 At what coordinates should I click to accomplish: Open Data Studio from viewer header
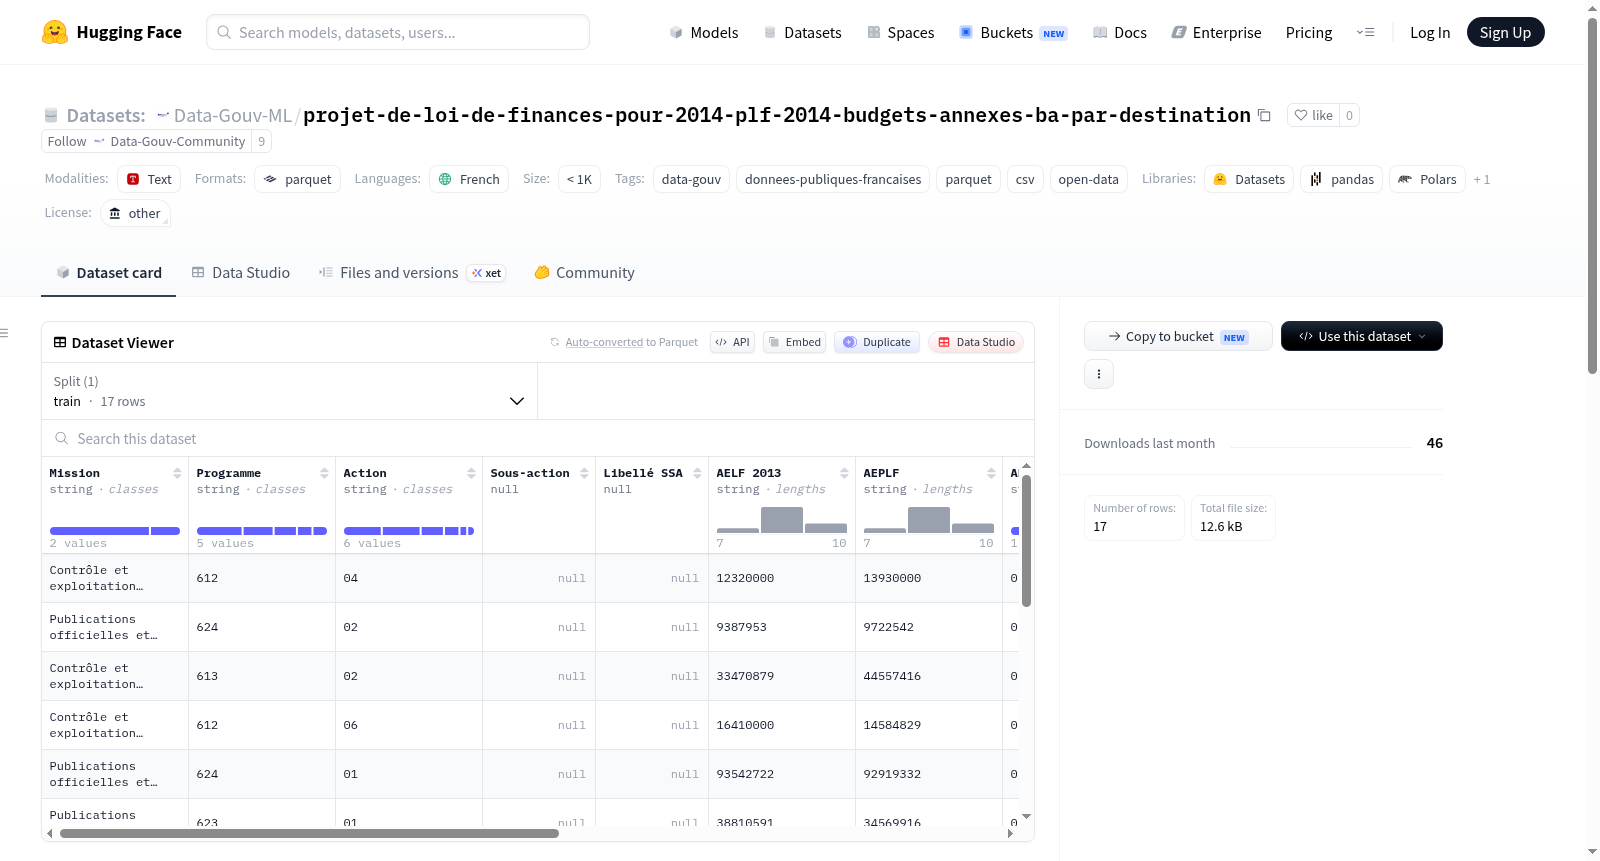point(975,342)
